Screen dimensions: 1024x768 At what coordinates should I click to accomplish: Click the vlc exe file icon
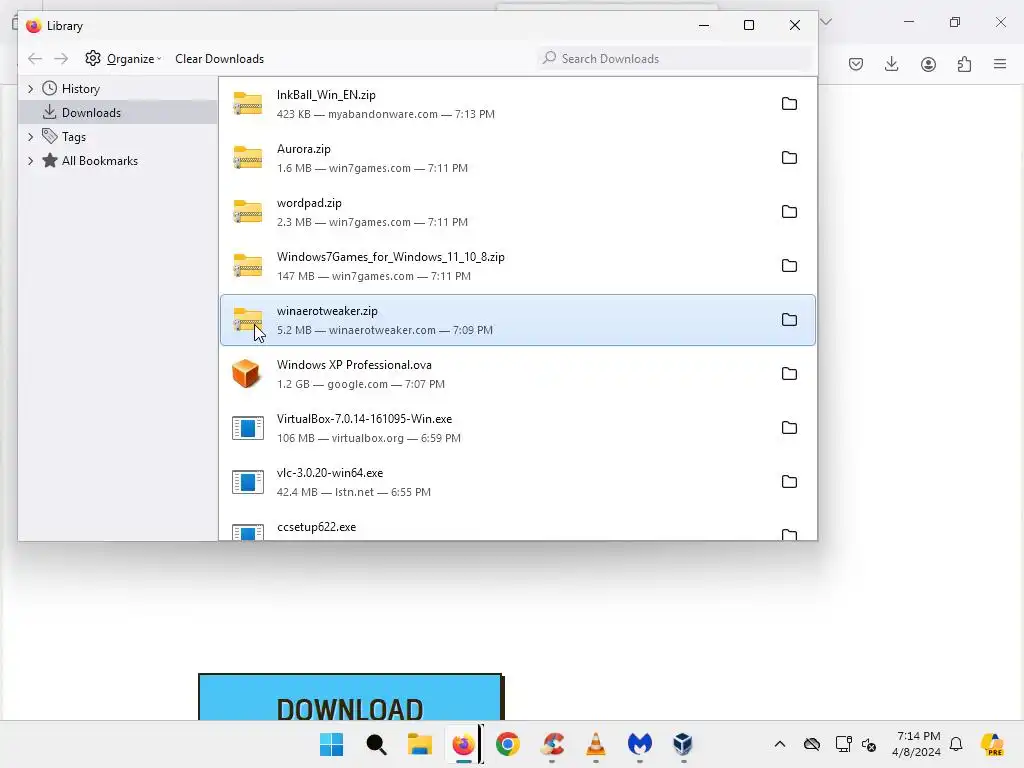click(248, 482)
